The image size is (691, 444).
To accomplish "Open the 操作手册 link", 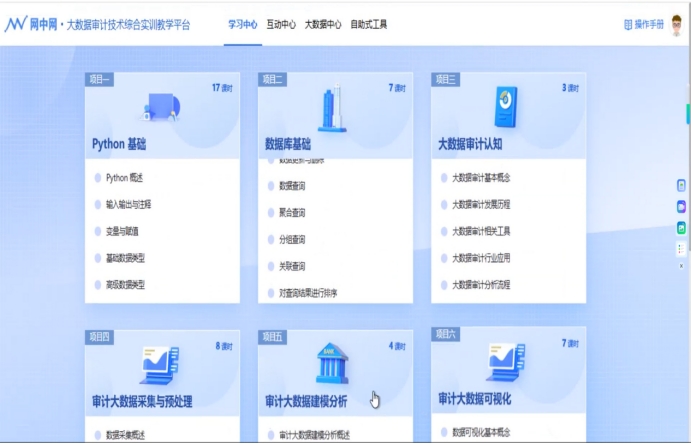I will 644,24.
